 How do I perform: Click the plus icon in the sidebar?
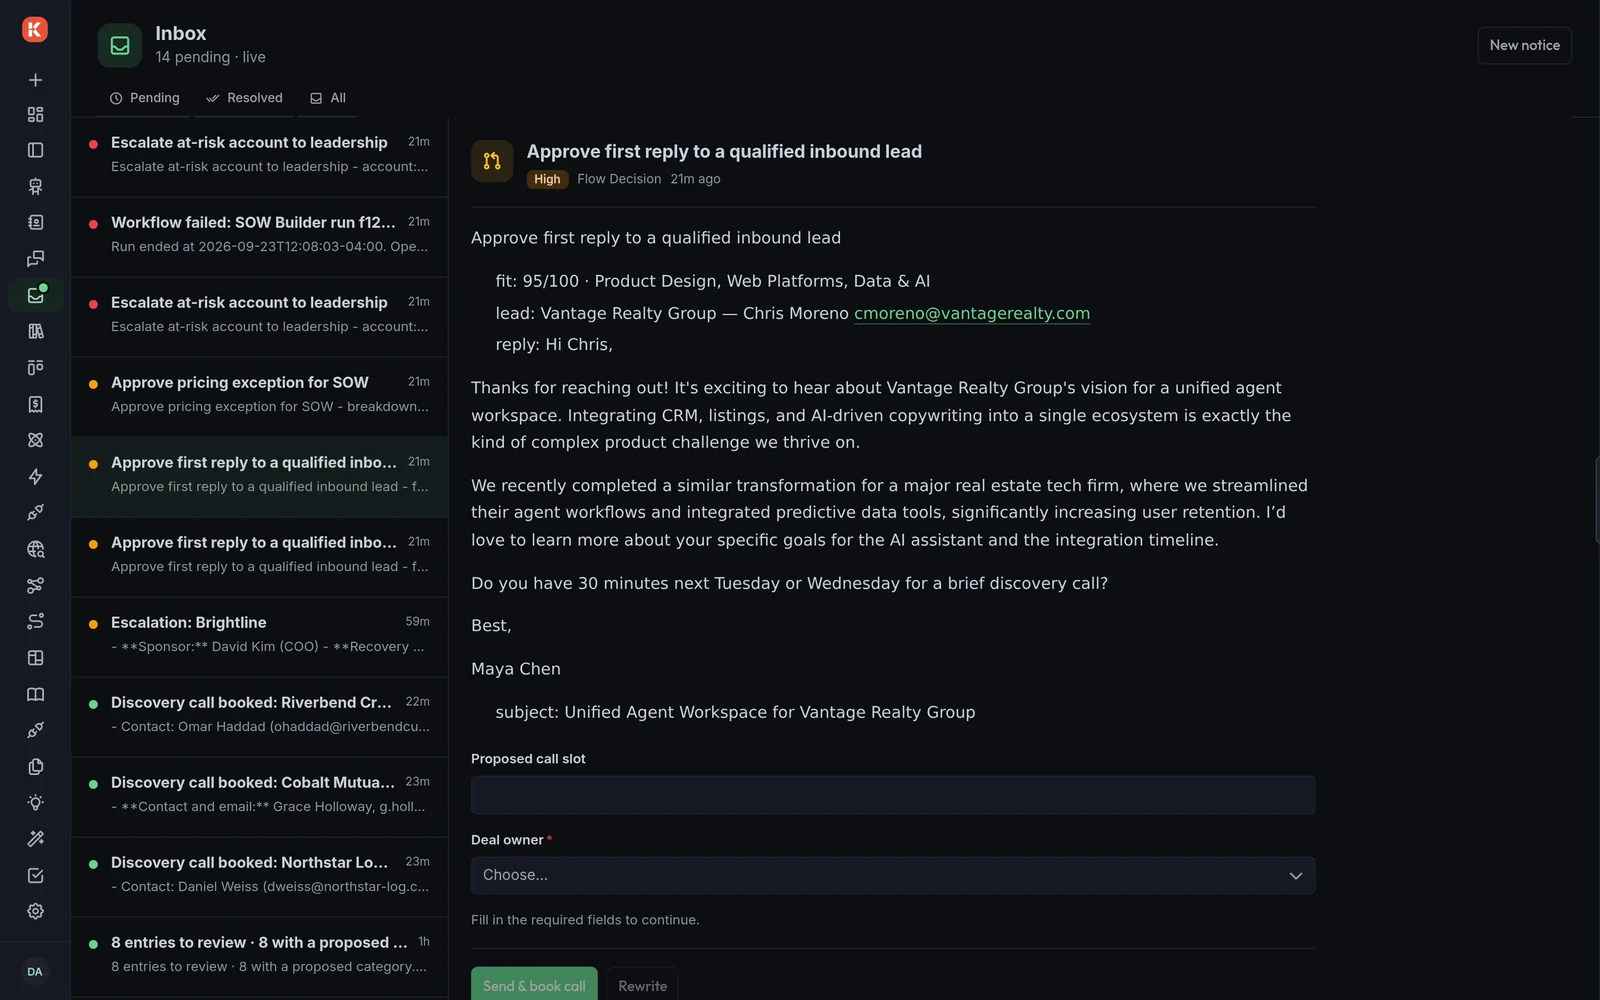(x=35, y=80)
